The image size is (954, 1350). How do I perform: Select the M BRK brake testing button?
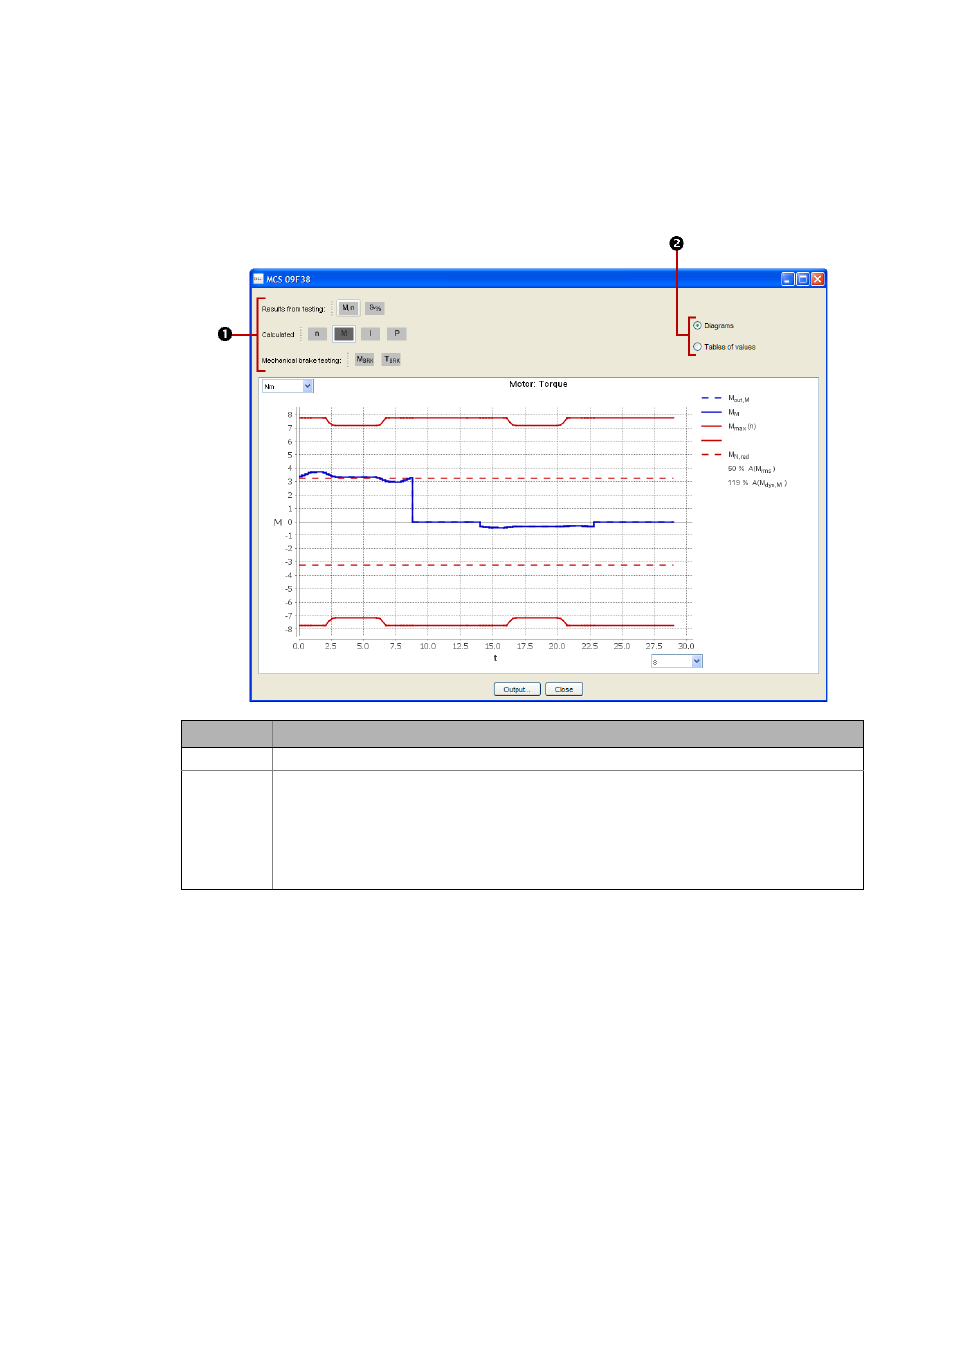[x=365, y=360]
